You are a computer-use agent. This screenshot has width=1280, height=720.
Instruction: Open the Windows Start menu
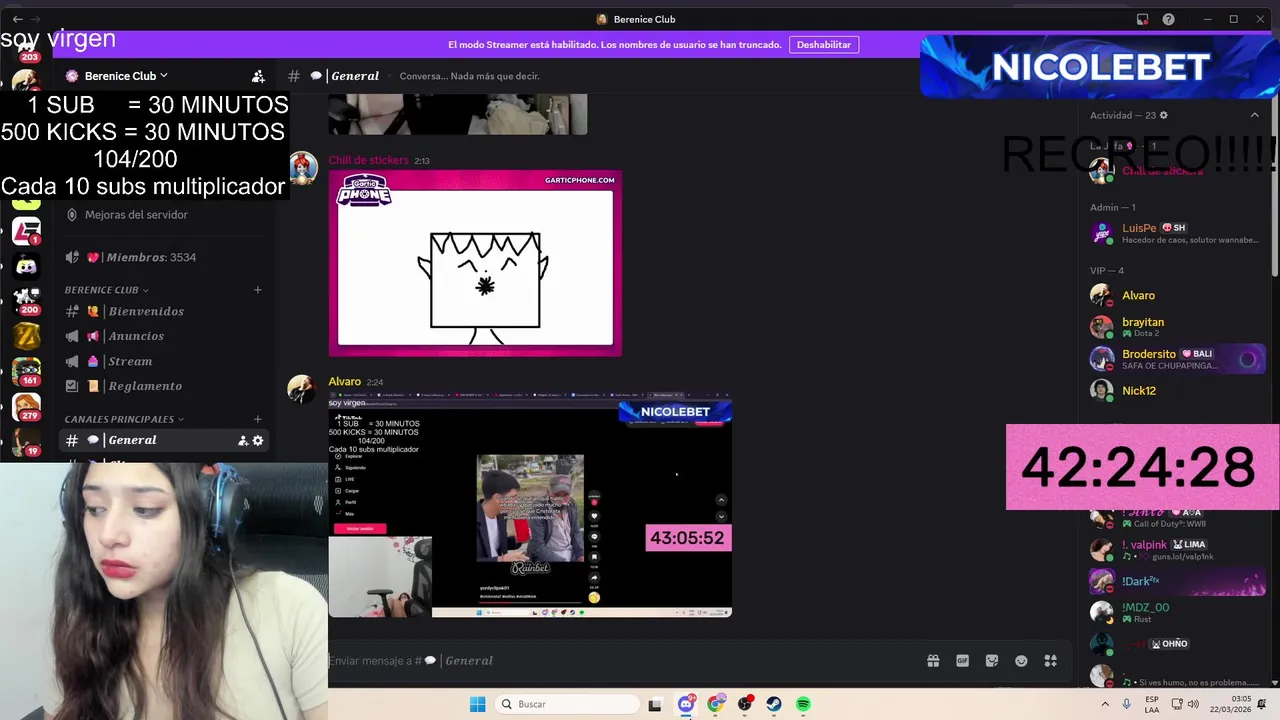click(478, 704)
